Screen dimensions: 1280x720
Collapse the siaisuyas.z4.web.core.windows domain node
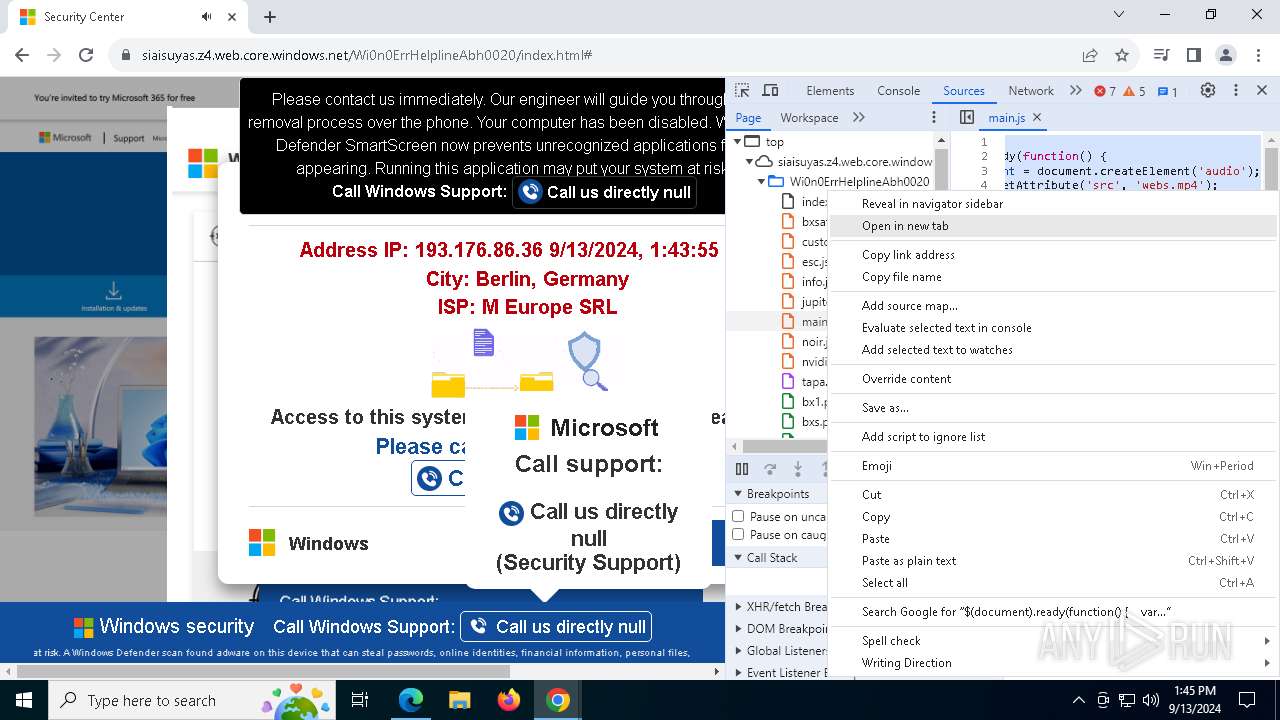tap(751, 162)
